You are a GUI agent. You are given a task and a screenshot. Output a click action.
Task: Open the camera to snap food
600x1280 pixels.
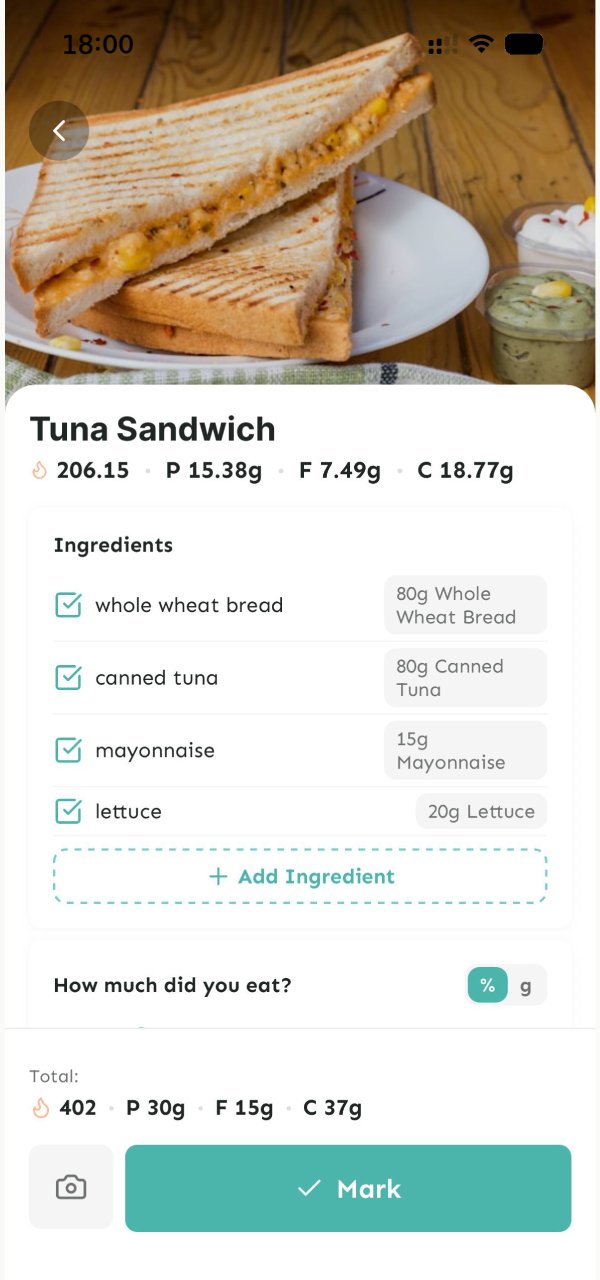click(x=71, y=1187)
